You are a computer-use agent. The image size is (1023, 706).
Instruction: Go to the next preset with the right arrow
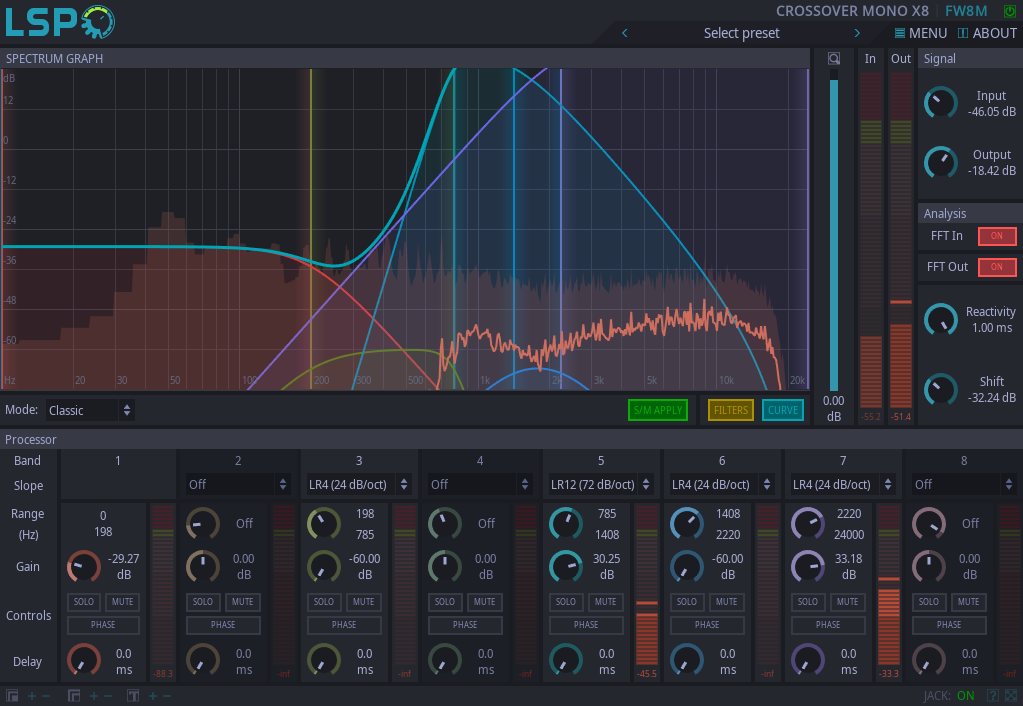(857, 33)
